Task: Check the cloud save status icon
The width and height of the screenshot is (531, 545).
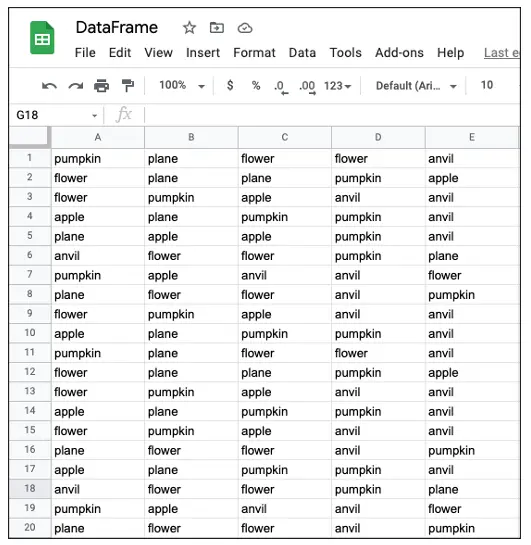Action: [x=245, y=28]
